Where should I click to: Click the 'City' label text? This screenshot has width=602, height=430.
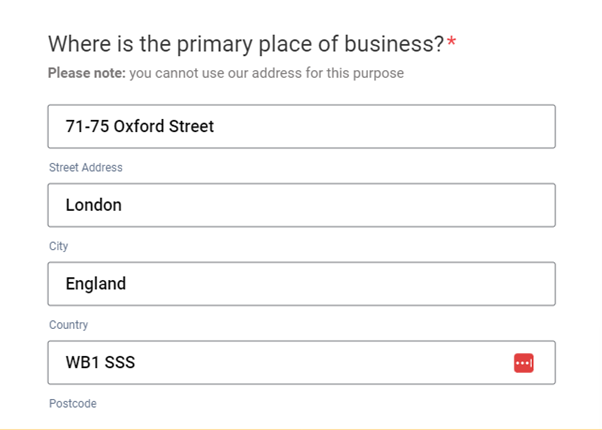(59, 246)
